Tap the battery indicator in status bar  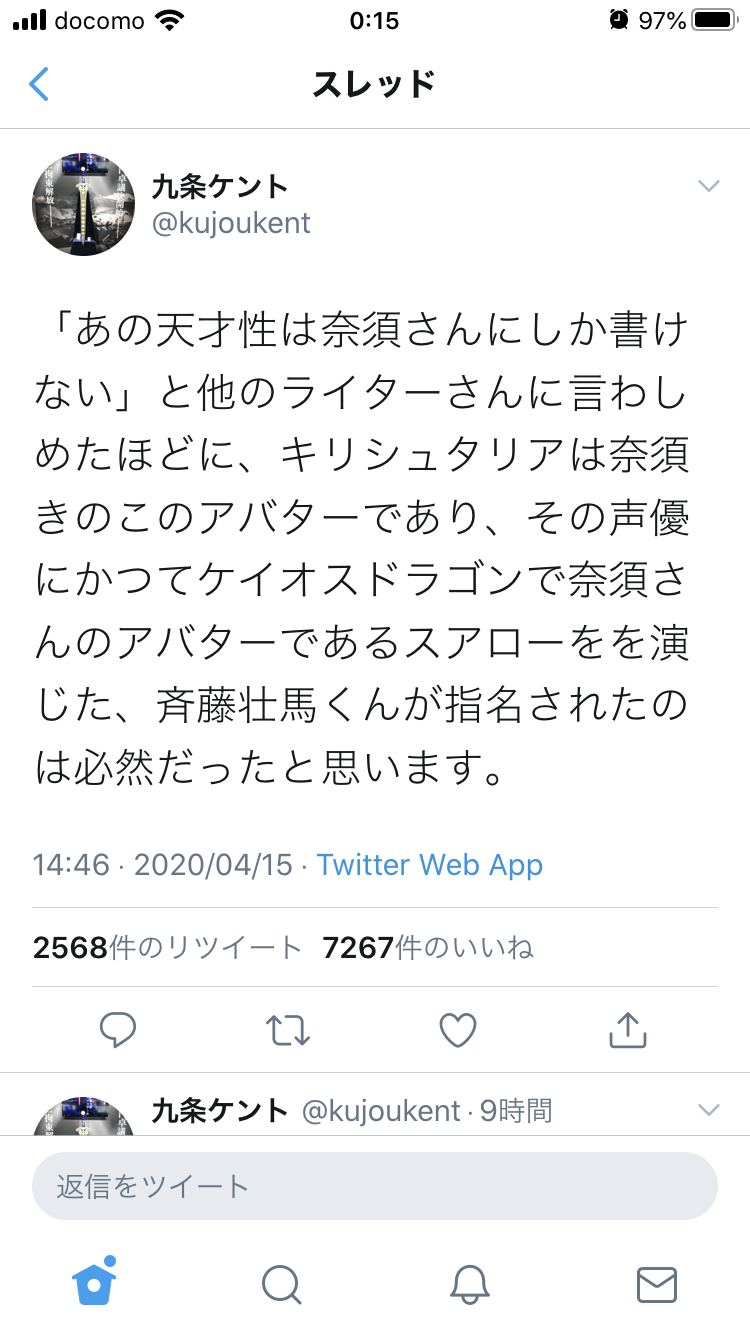(x=713, y=21)
